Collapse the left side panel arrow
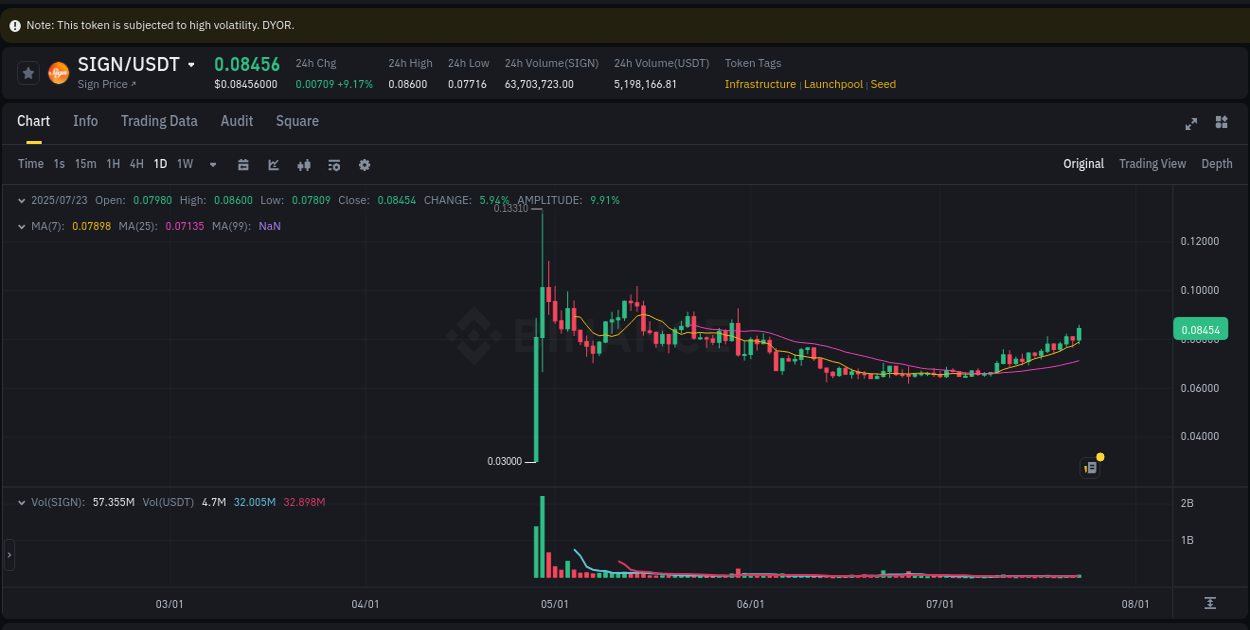This screenshot has width=1250, height=630. 8,555
